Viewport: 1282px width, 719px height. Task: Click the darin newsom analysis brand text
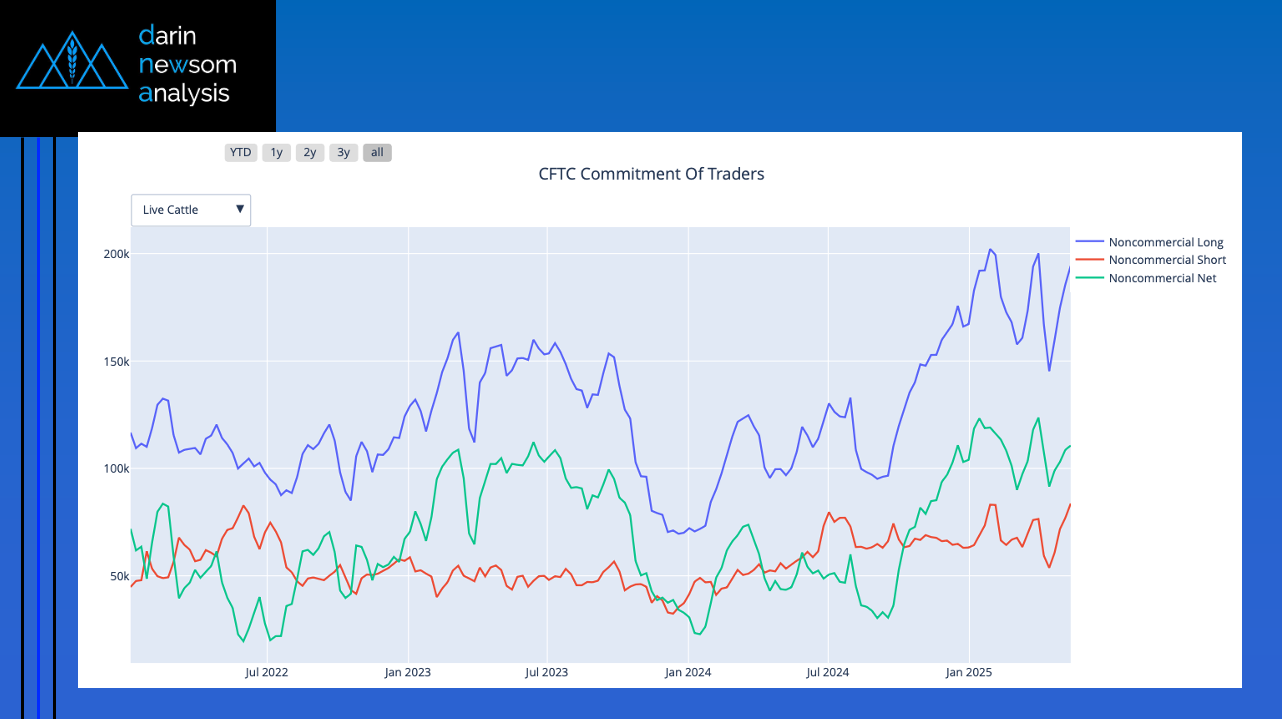(x=188, y=65)
